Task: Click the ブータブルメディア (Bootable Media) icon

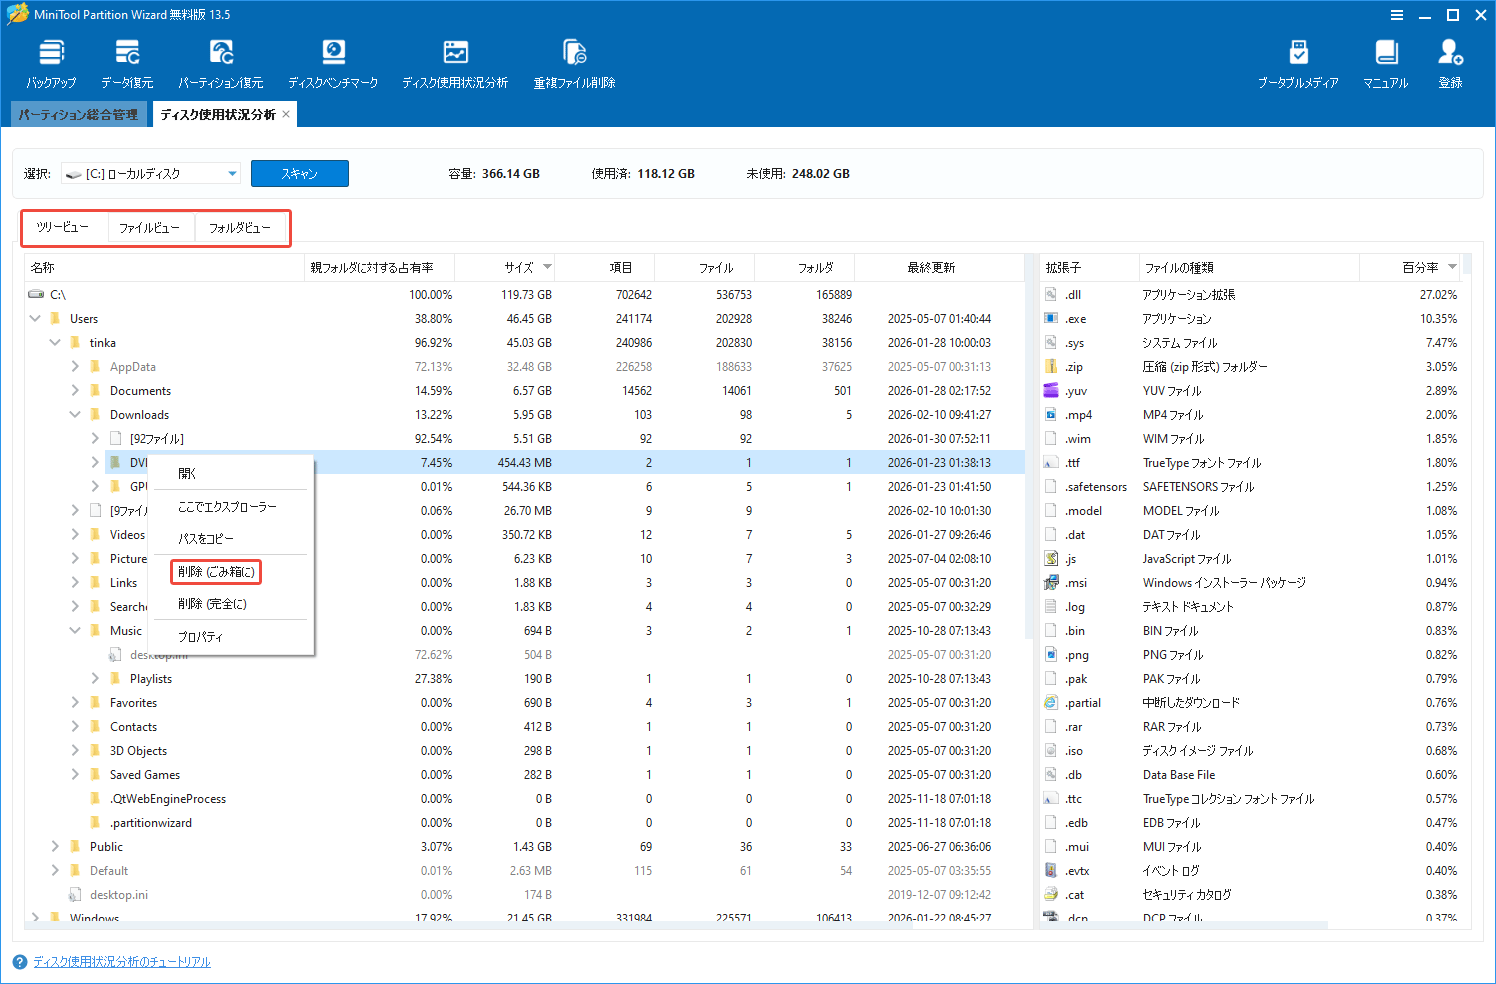Action: (1300, 62)
